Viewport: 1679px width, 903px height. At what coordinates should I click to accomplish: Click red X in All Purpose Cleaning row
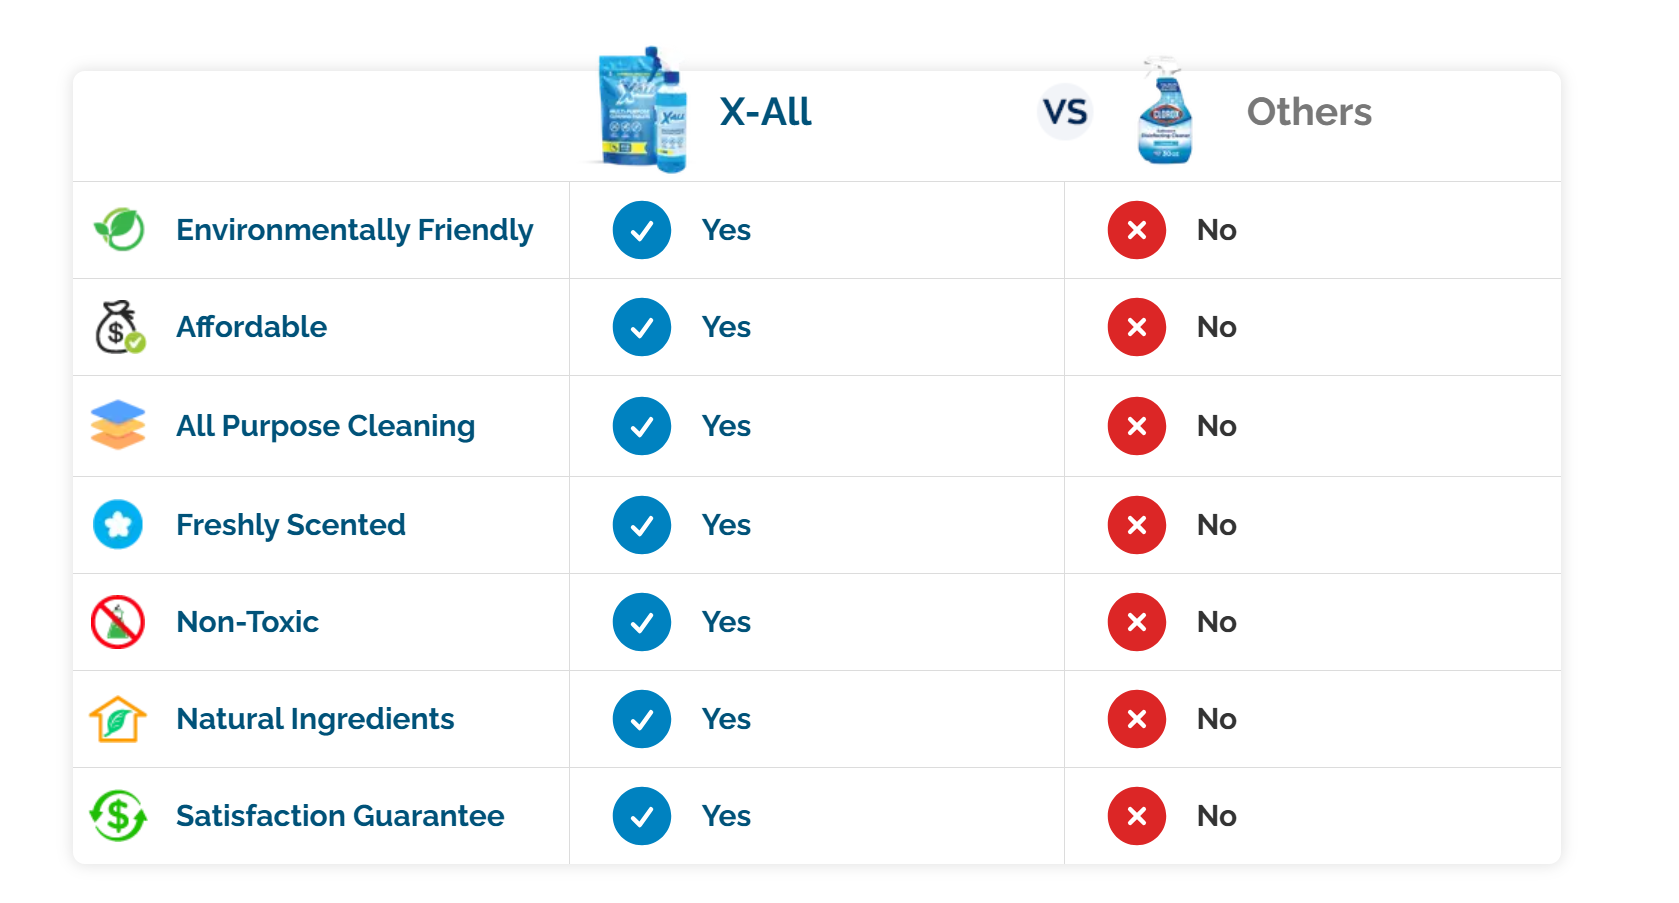(1137, 426)
